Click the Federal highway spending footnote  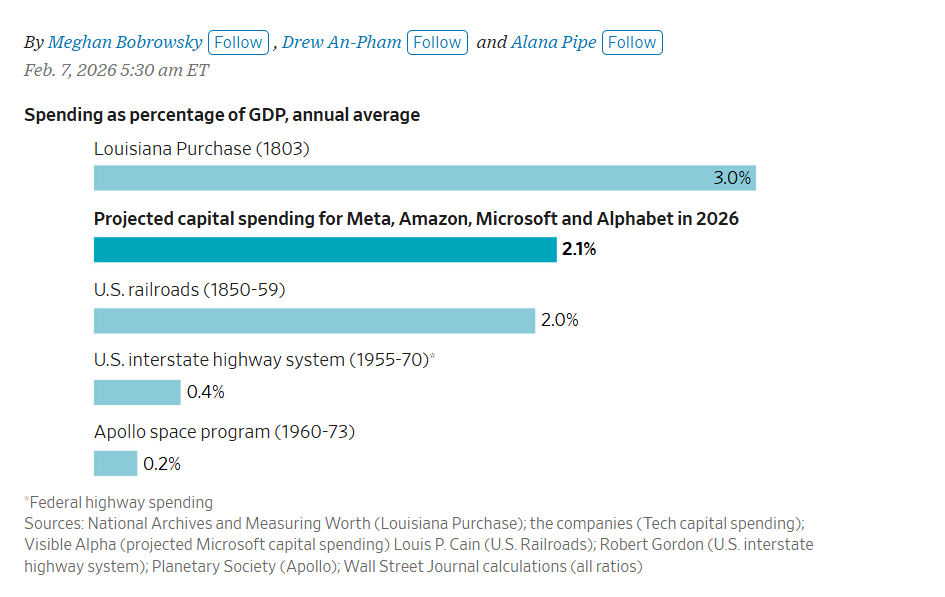120,502
